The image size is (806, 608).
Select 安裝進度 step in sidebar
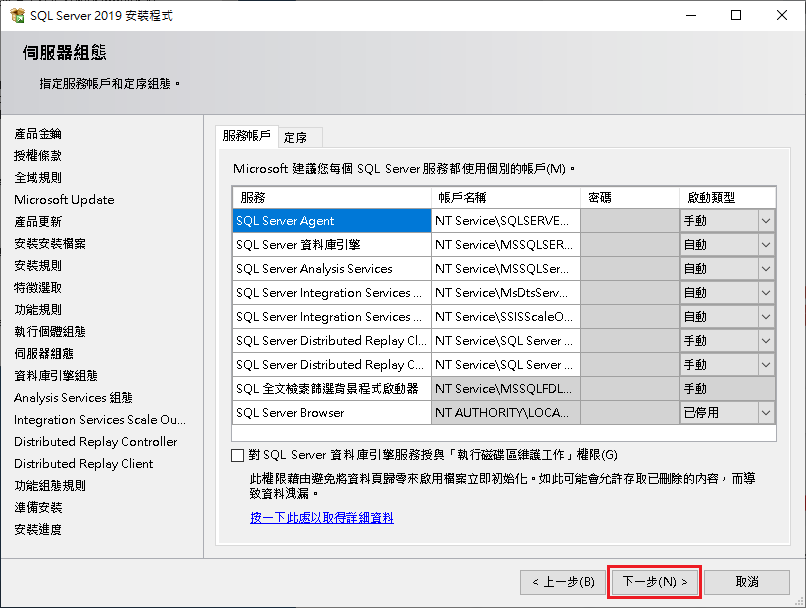[38, 530]
